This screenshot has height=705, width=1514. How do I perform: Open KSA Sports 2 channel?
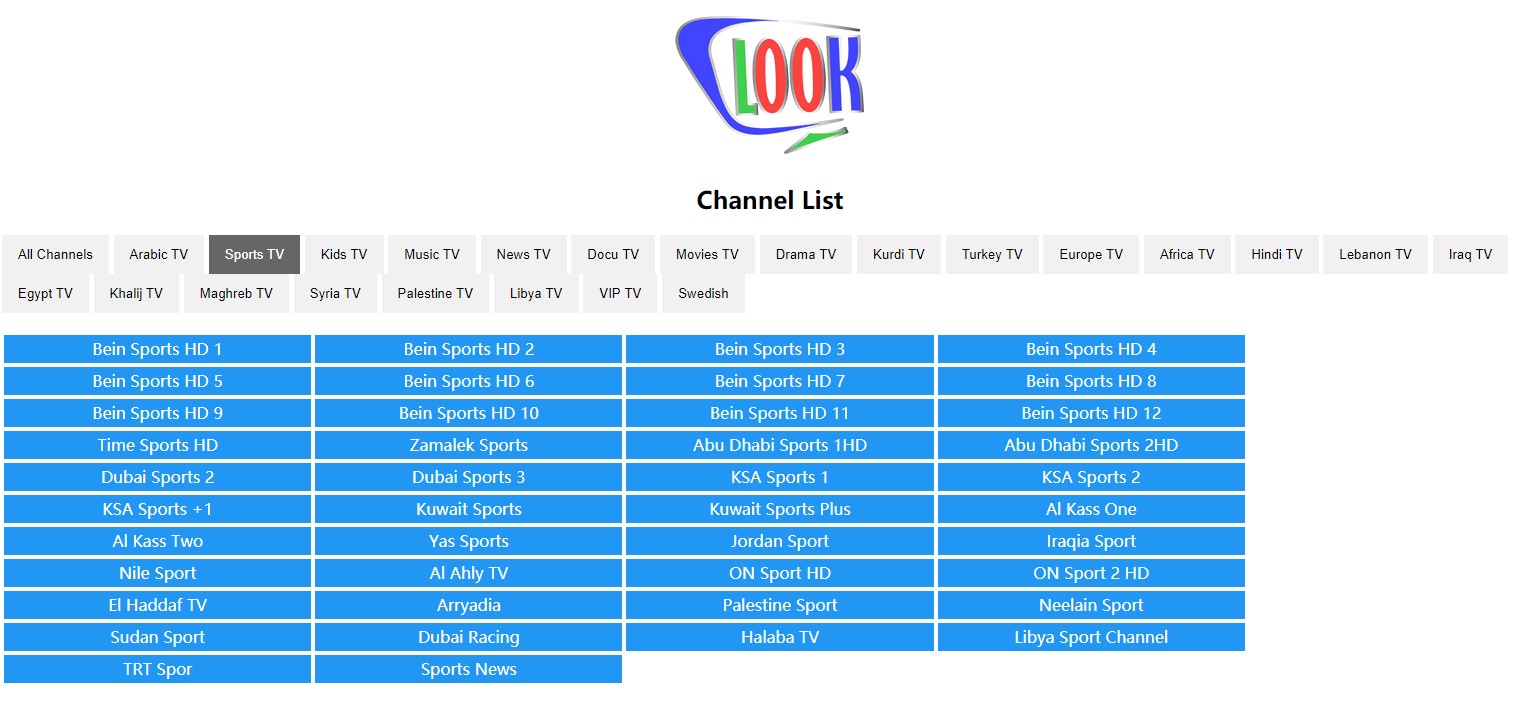click(1091, 477)
